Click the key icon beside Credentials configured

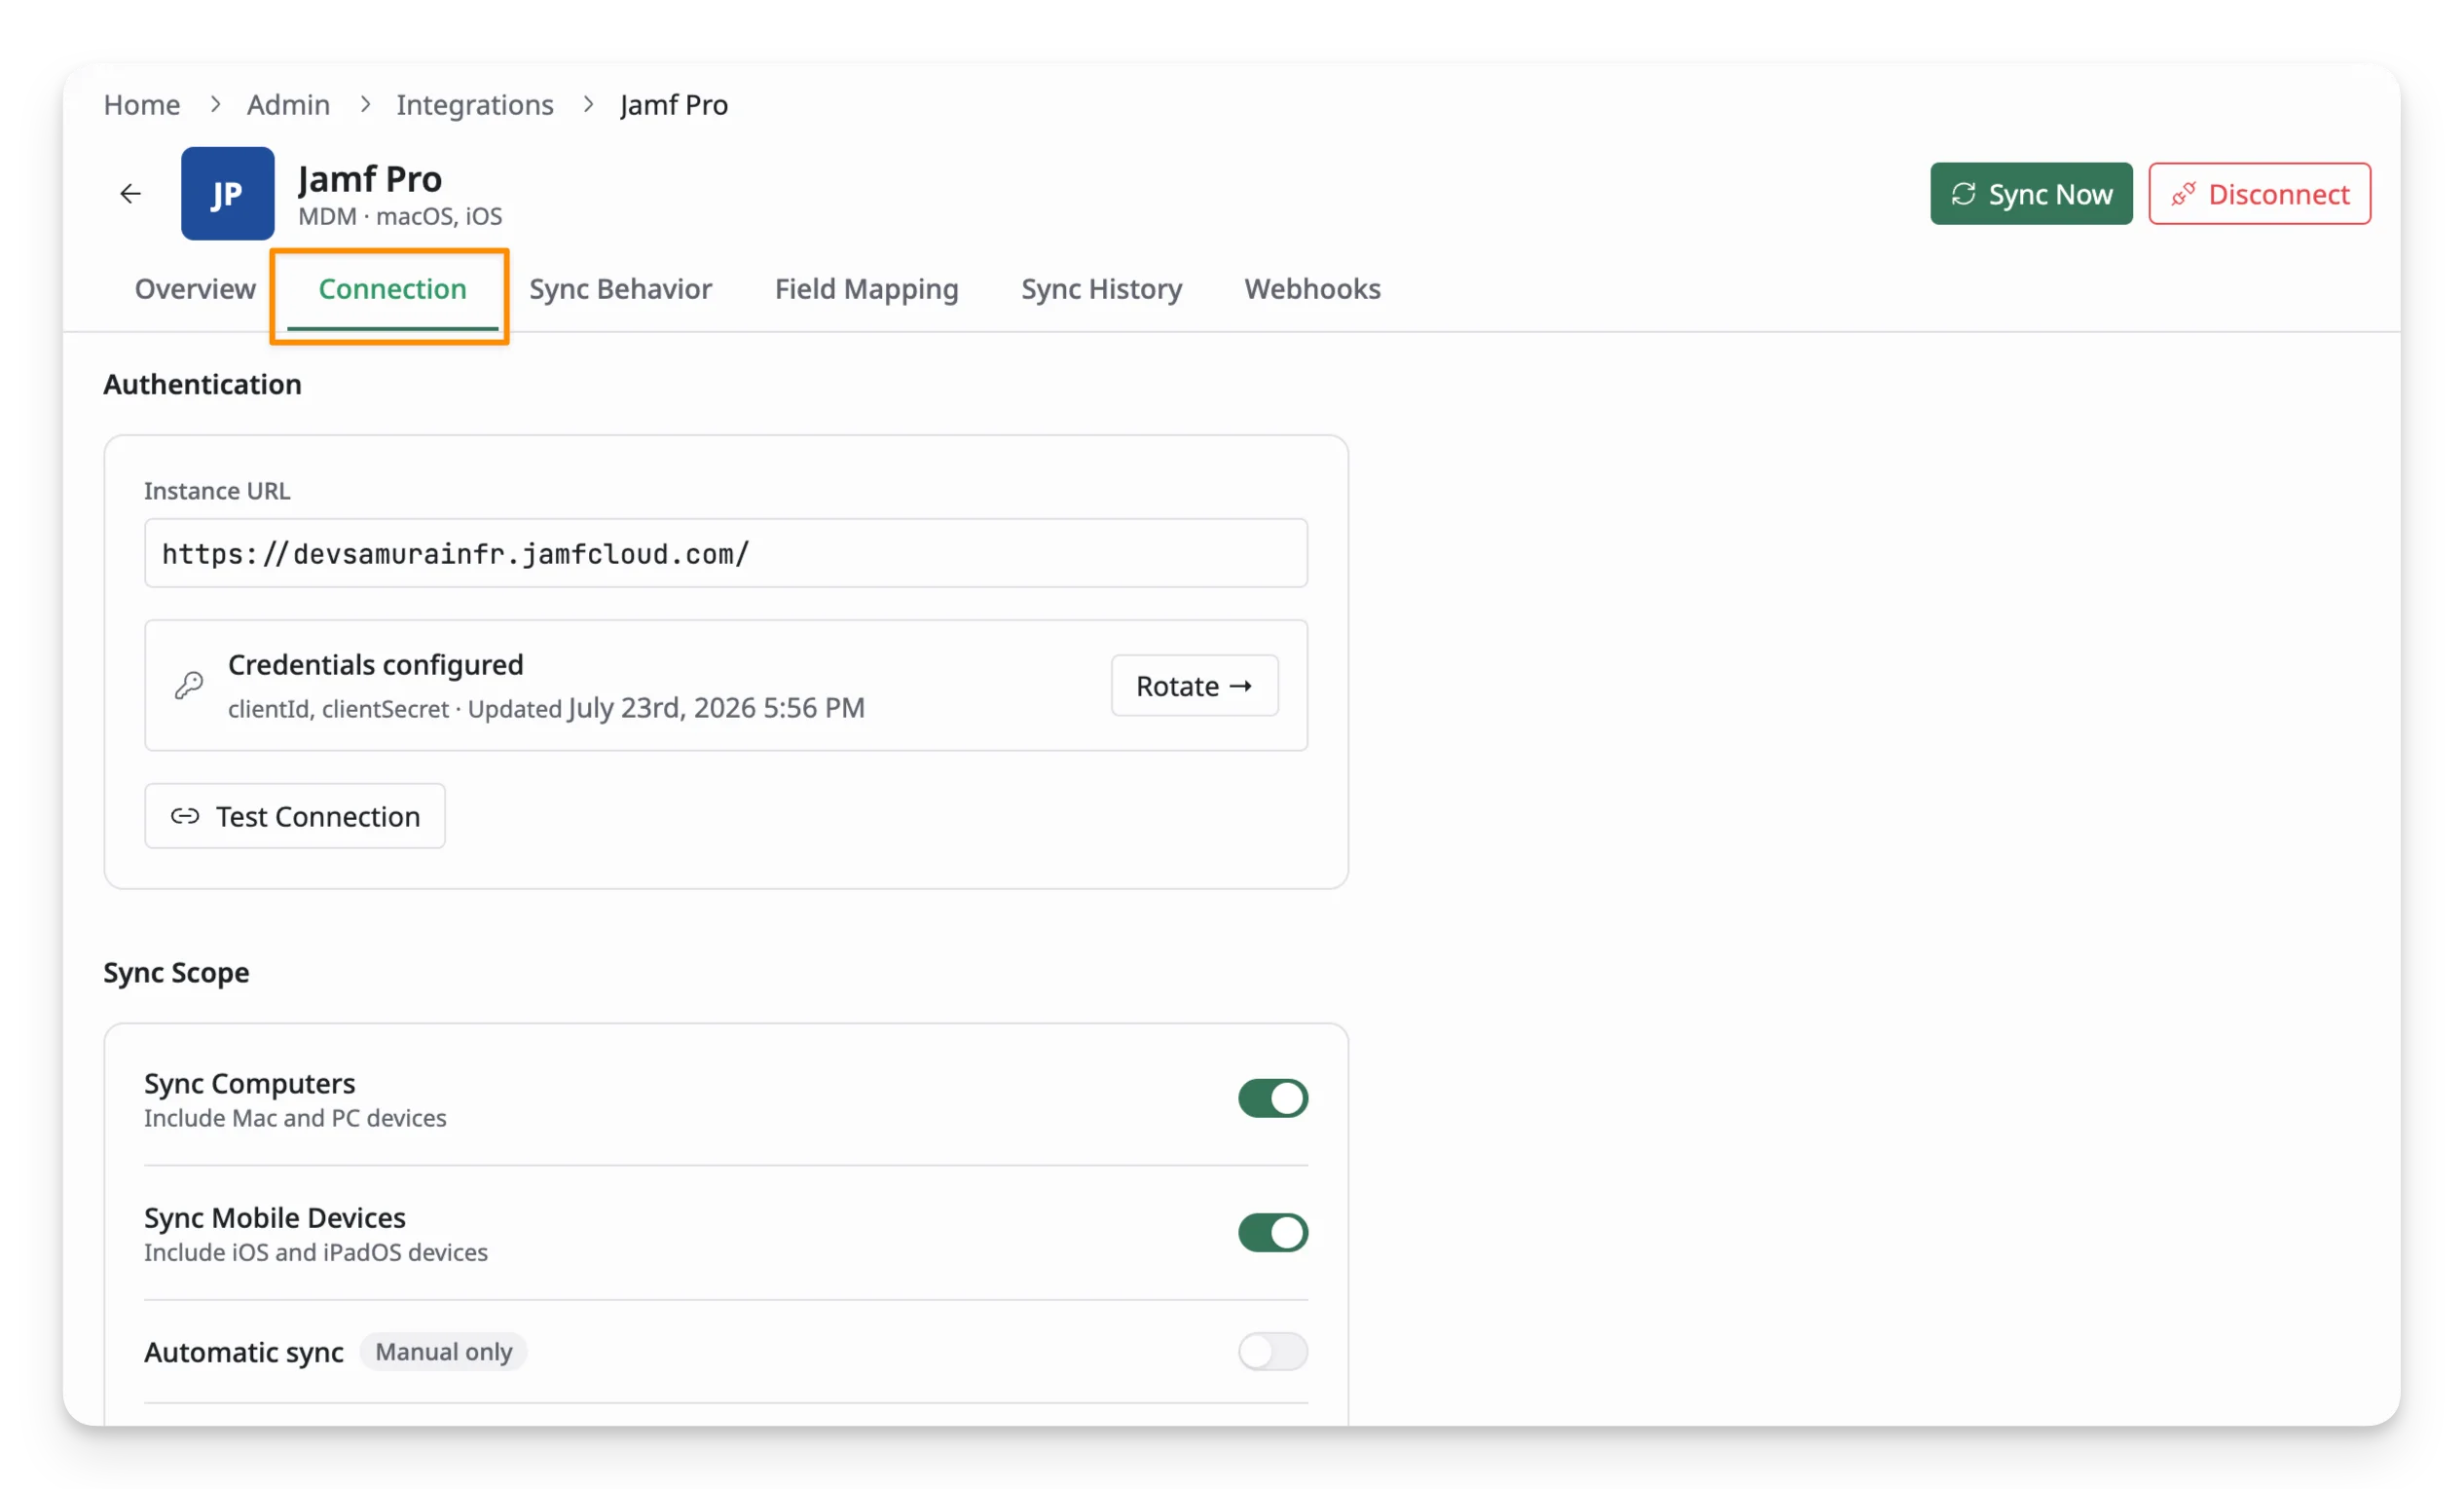(189, 686)
